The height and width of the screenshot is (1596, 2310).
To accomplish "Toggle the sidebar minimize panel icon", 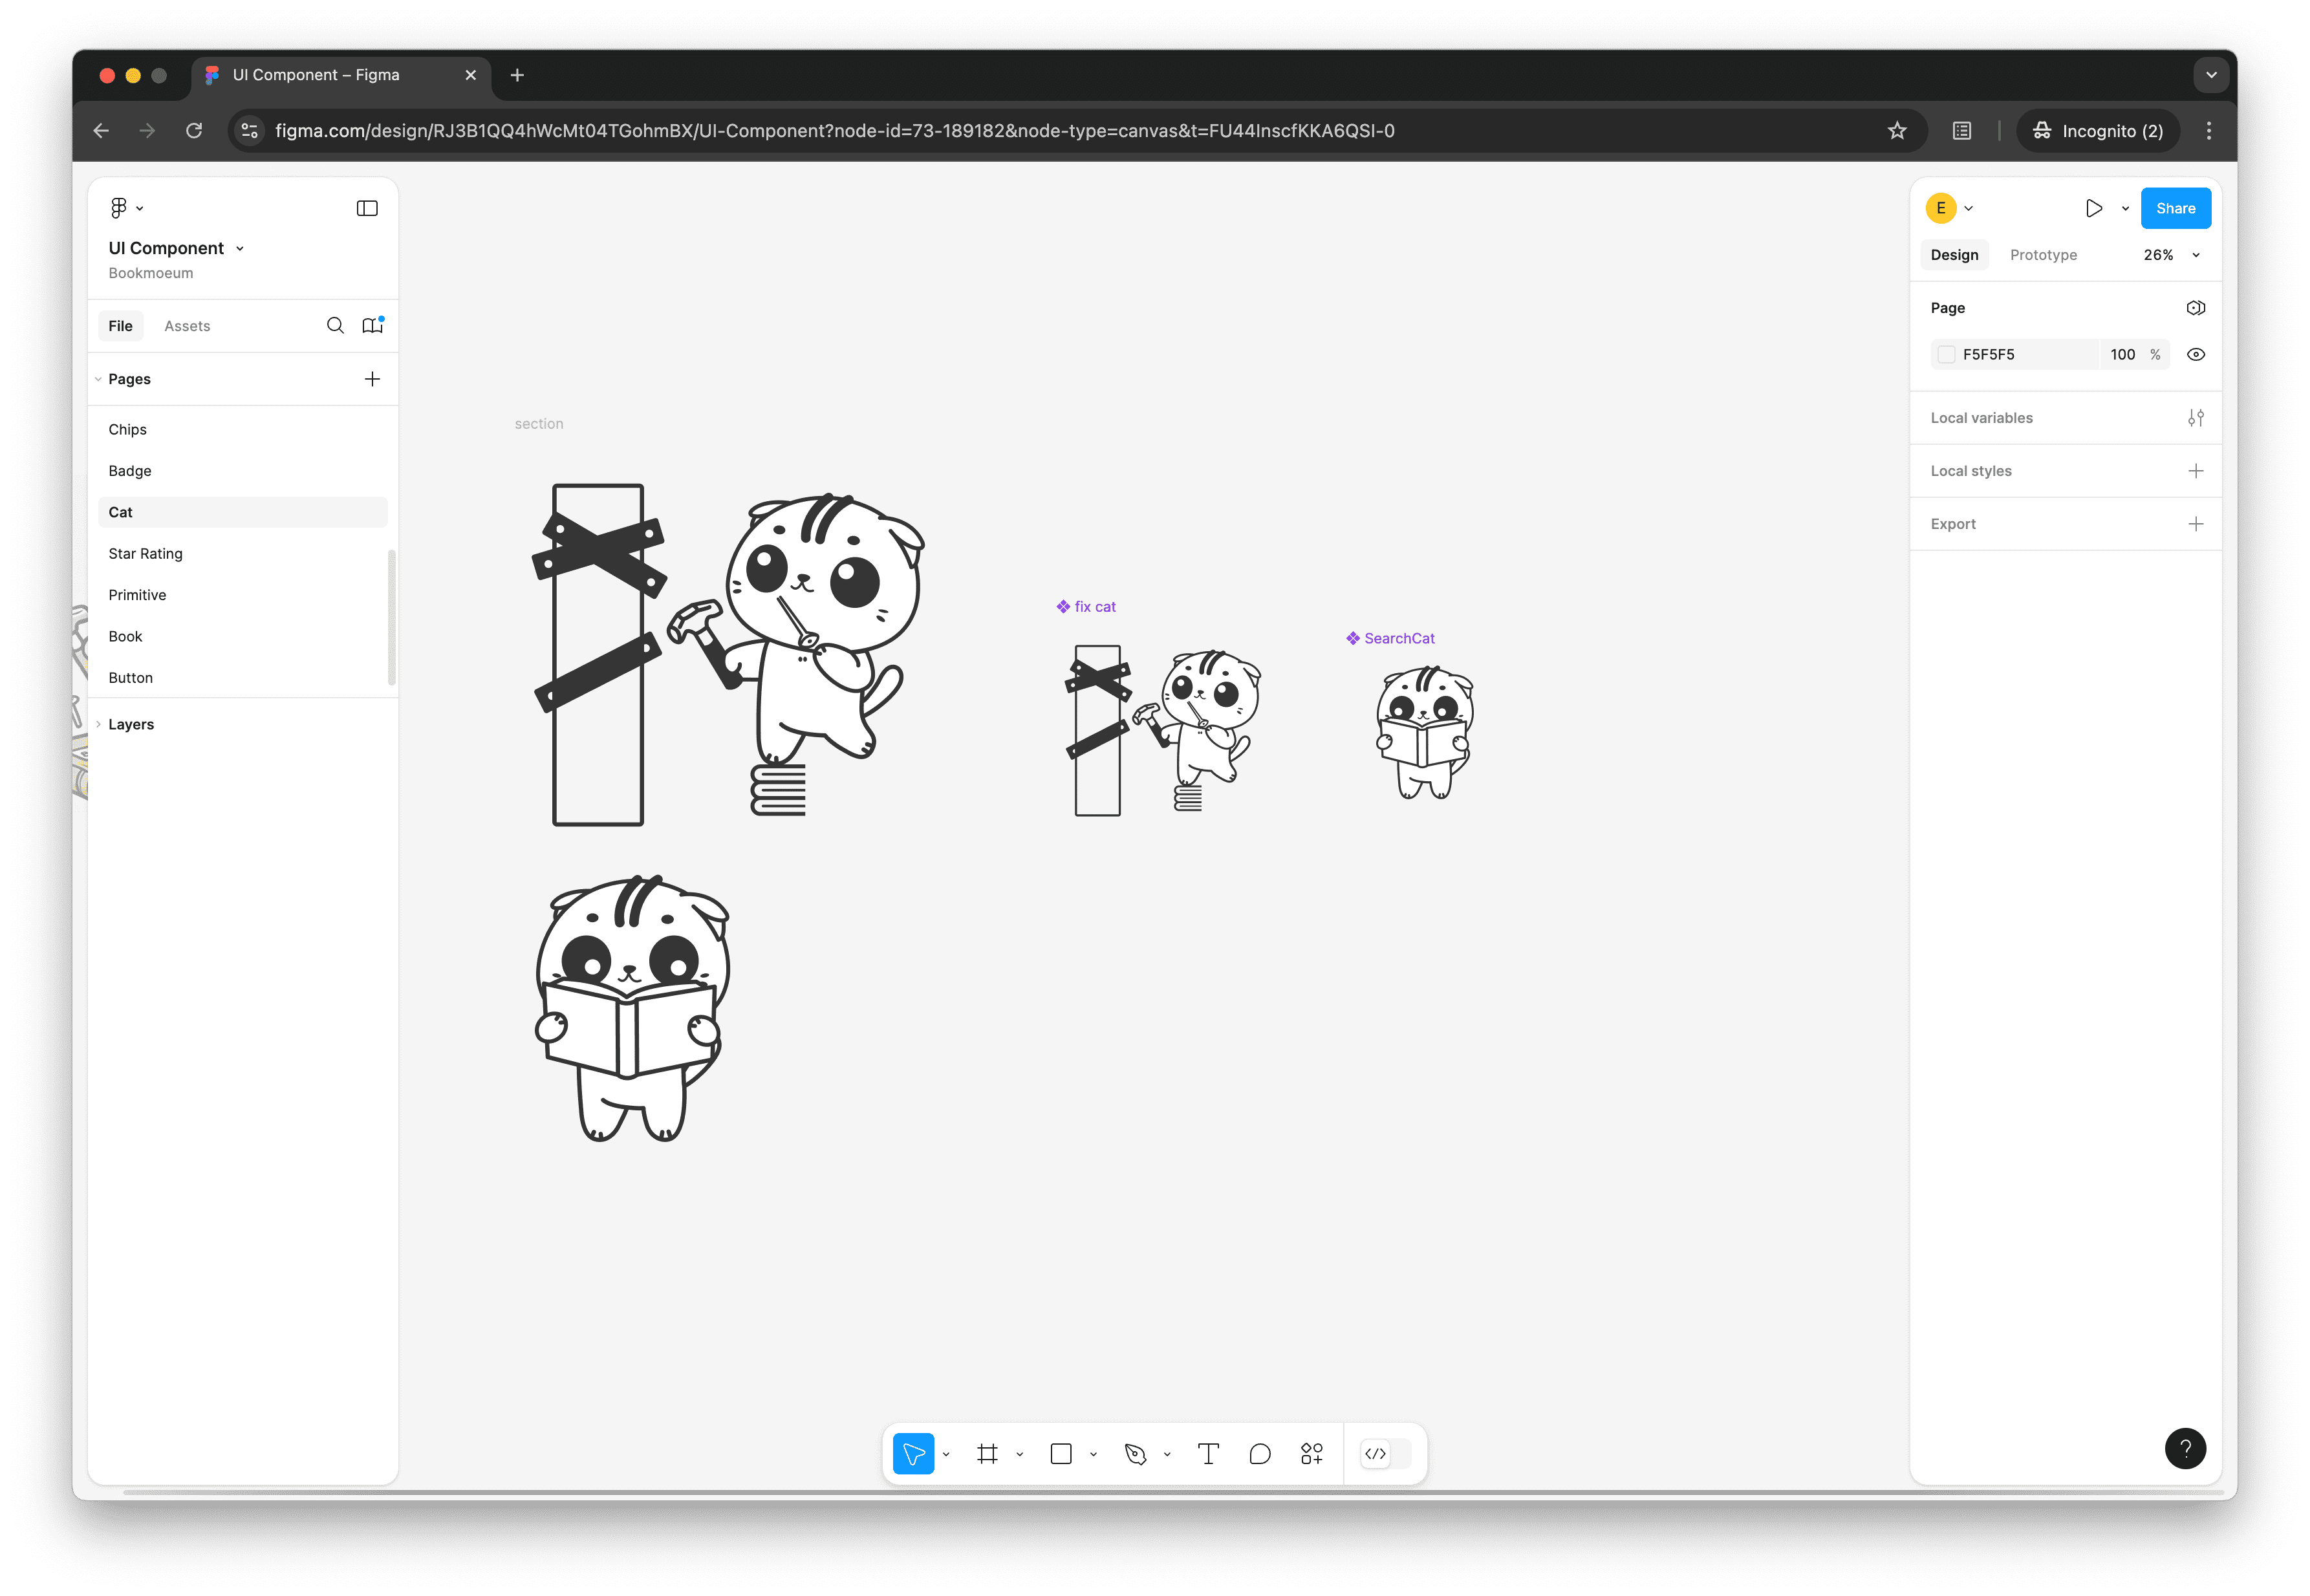I will point(367,208).
